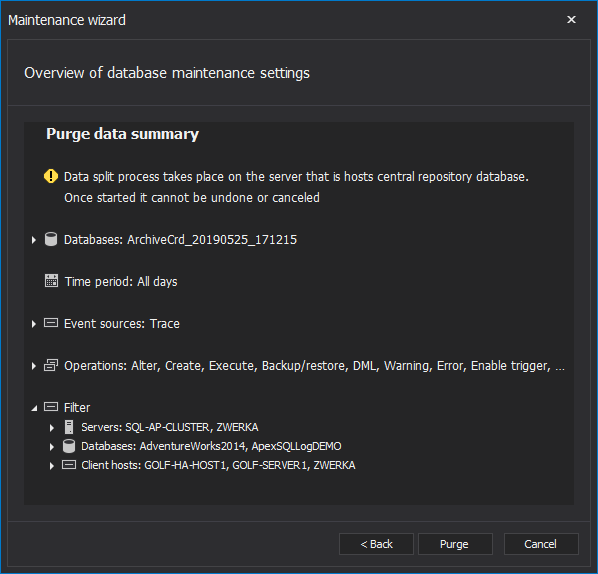Image resolution: width=598 pixels, height=574 pixels.
Task: Click the database cylinder icon beside ArchiveCrd
Action: point(51,240)
